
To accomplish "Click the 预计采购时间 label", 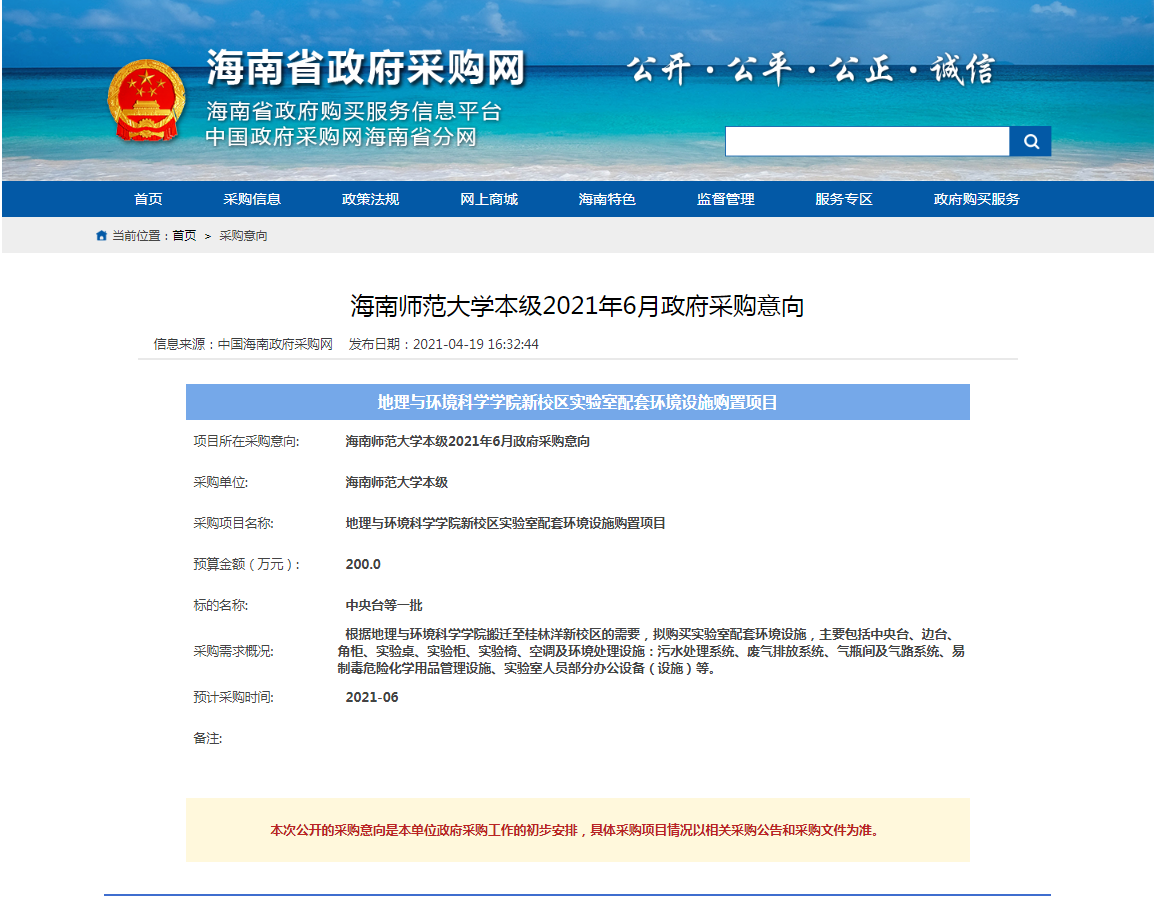I will pyautogui.click(x=233, y=697).
